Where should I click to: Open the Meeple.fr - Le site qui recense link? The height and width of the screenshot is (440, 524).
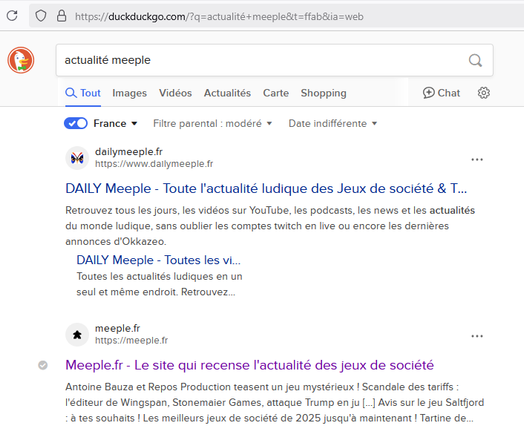tap(250, 365)
